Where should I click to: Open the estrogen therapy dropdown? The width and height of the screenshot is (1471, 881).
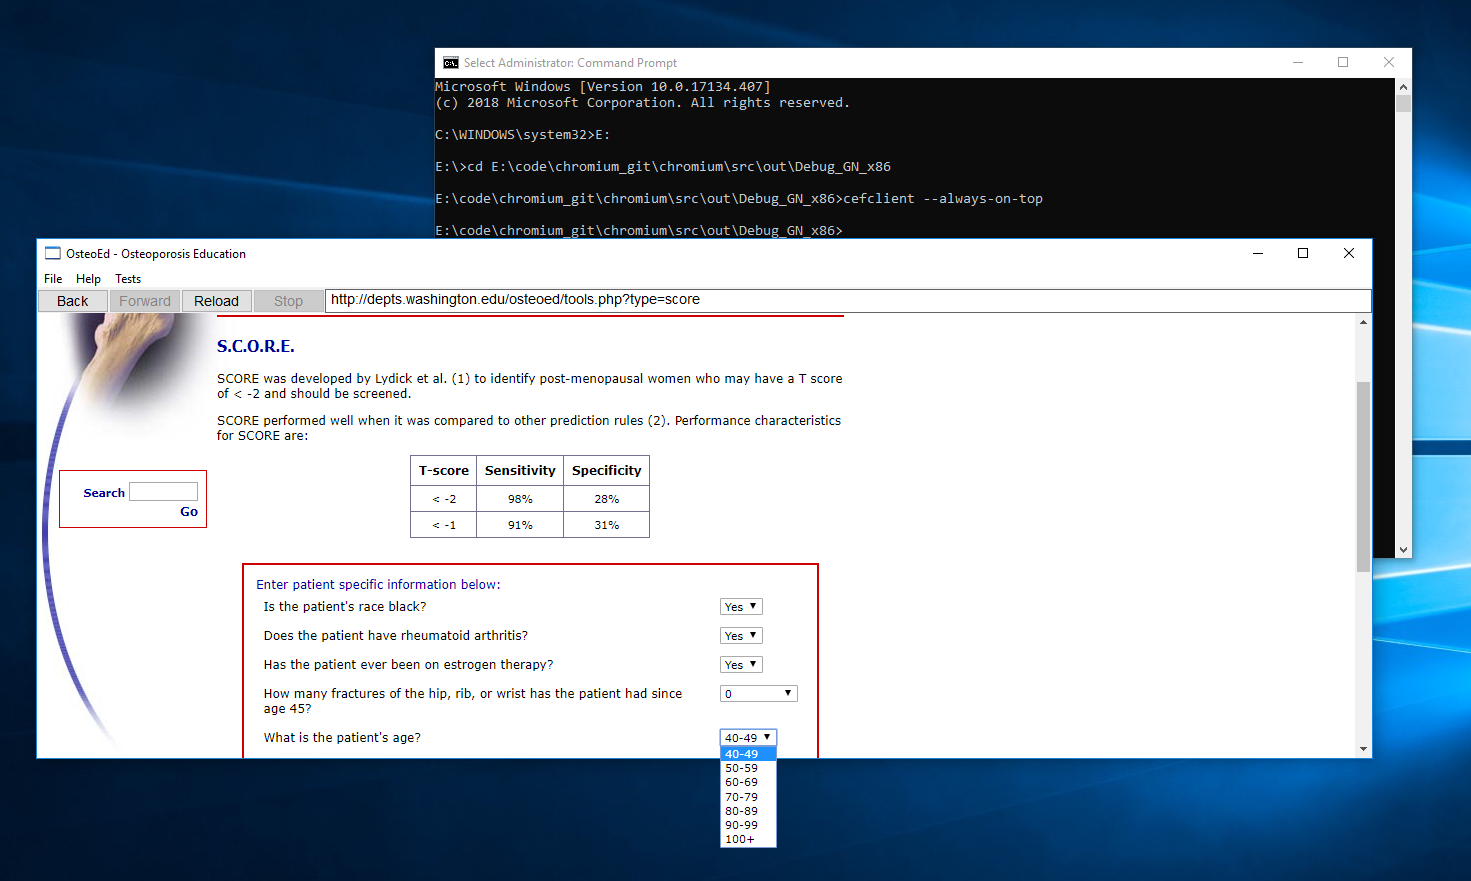click(740, 664)
